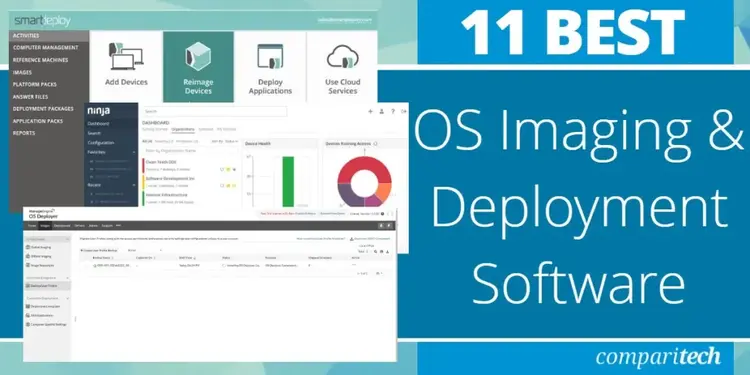
Task: Open PLATFORM PACKS in SmartDeploy
Action: (x=34, y=84)
